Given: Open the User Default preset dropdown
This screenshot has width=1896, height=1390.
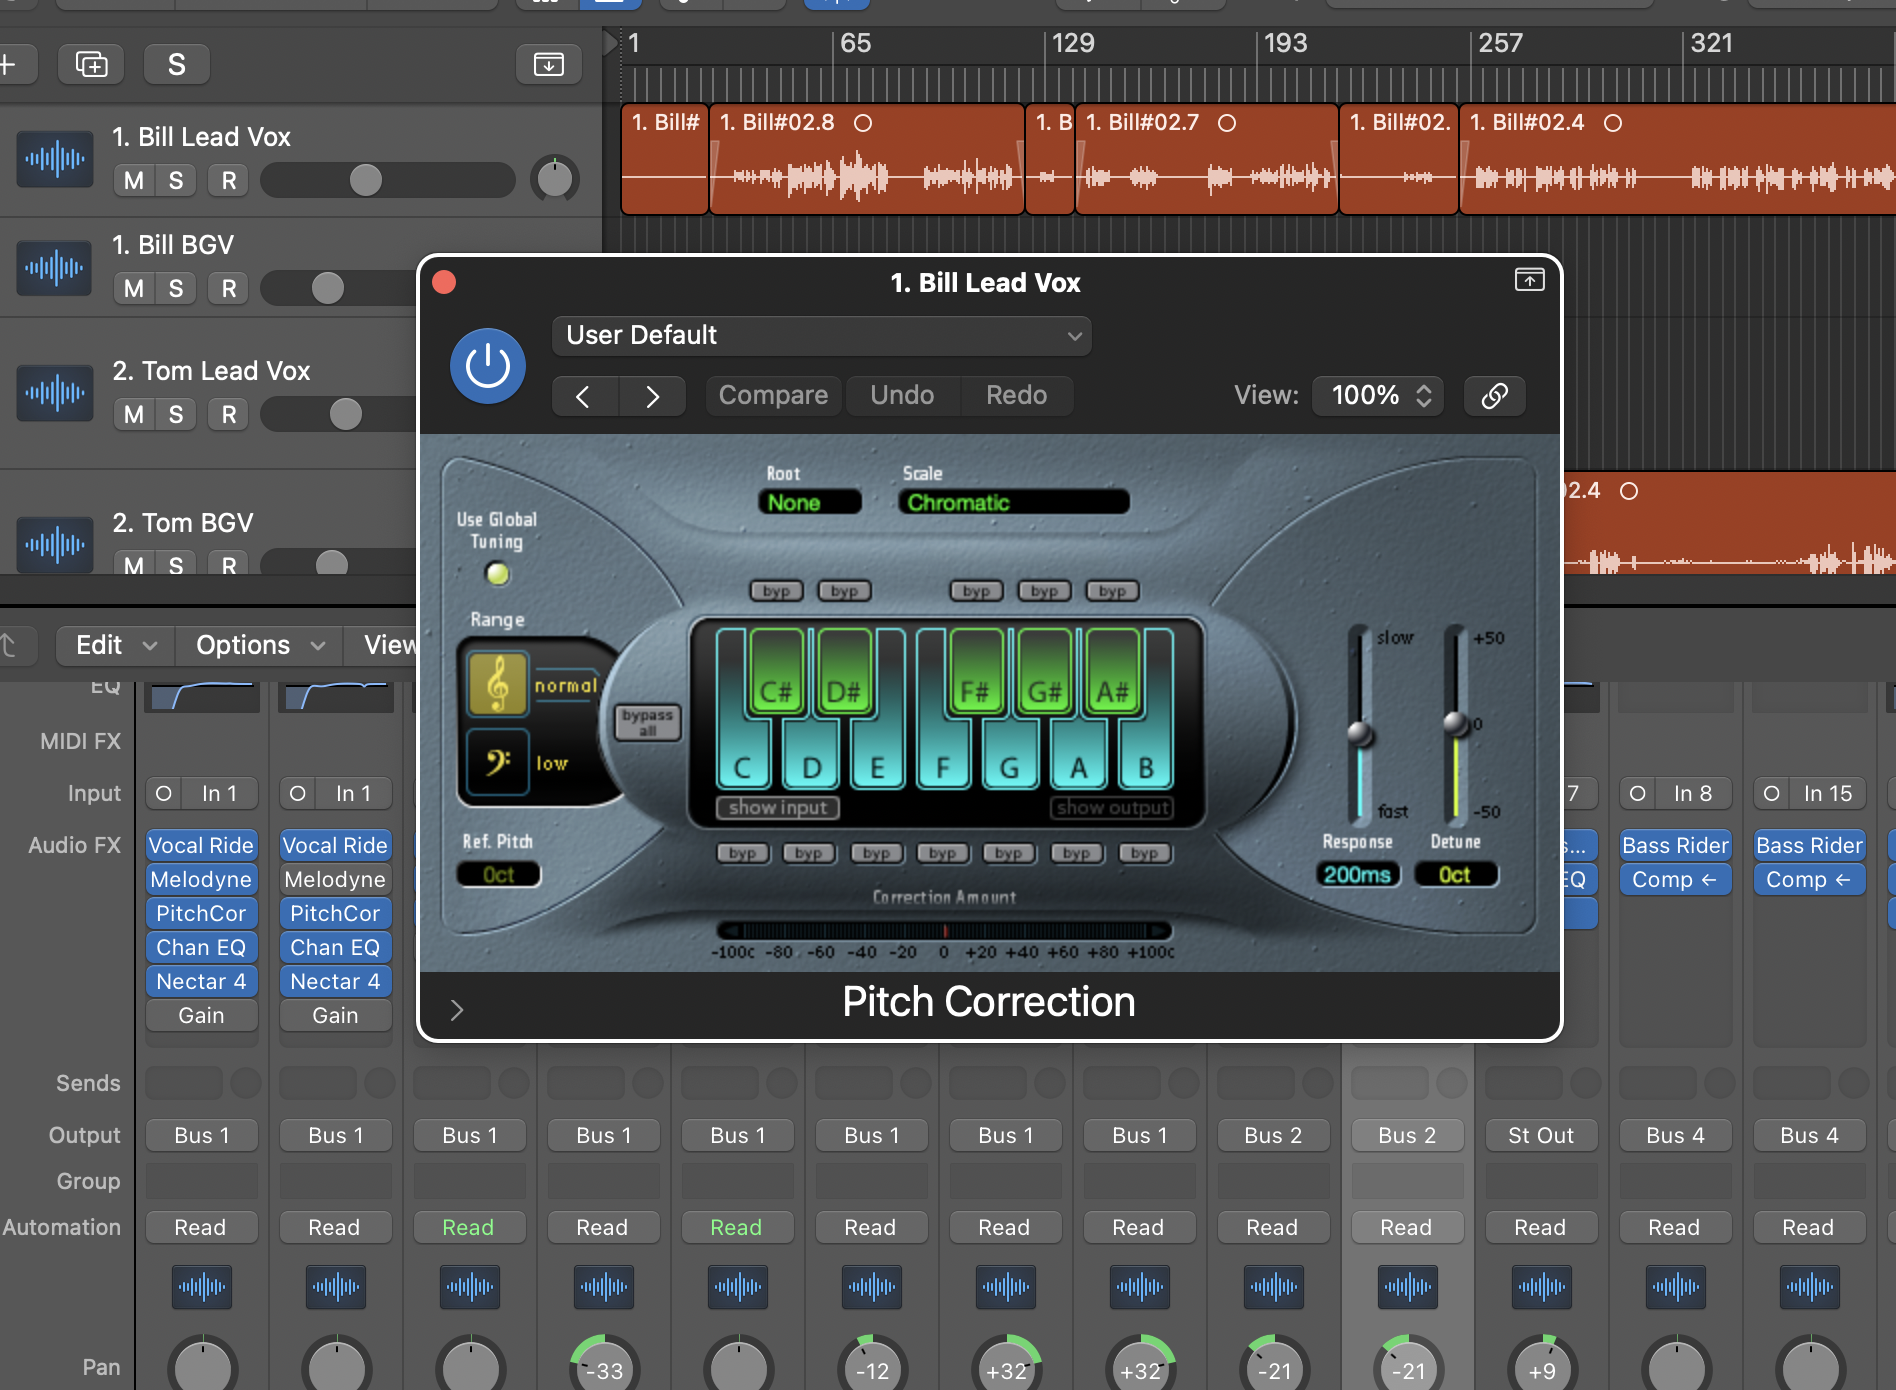Looking at the screenshot, I should [x=820, y=336].
